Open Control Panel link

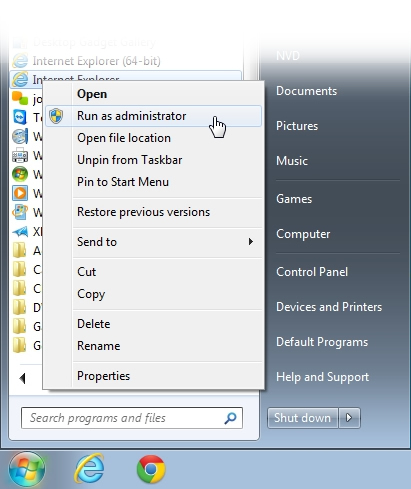[x=312, y=272]
